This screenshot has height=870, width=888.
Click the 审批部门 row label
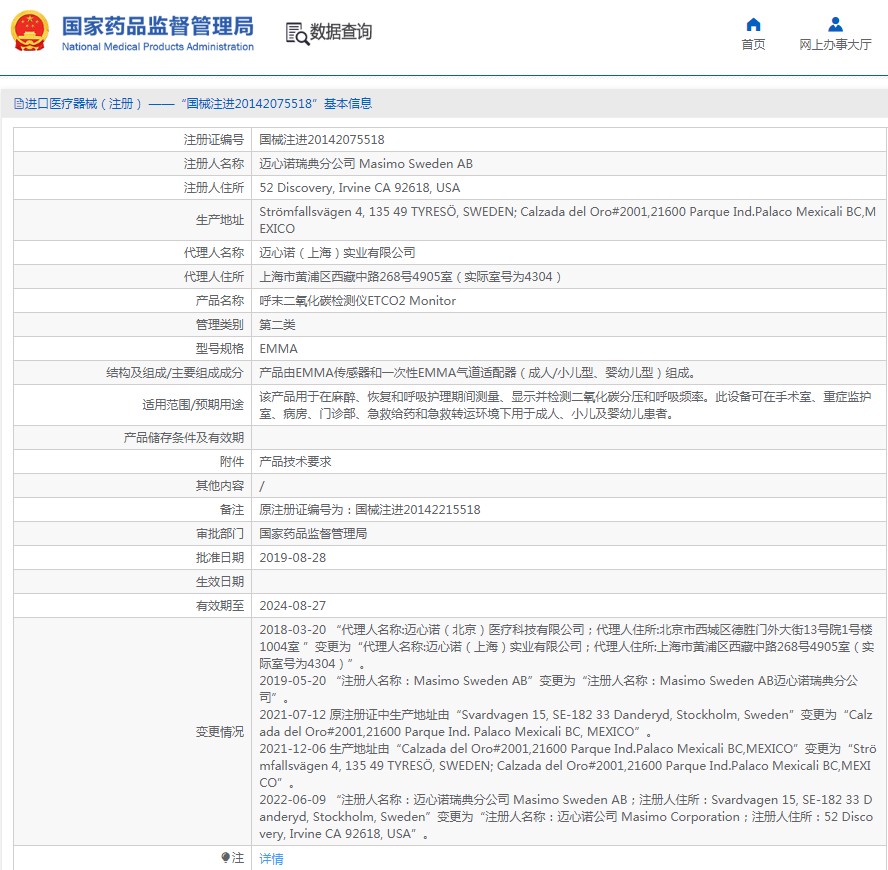tap(220, 534)
